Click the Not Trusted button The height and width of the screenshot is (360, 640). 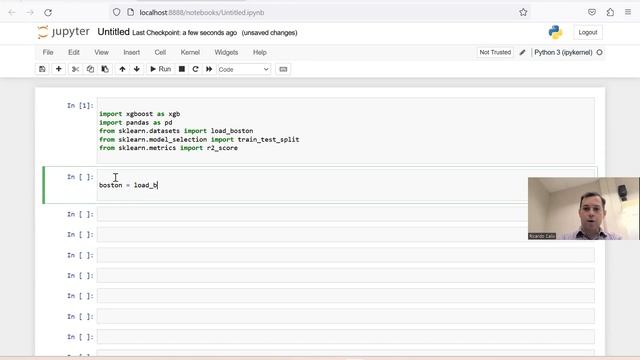click(x=495, y=52)
